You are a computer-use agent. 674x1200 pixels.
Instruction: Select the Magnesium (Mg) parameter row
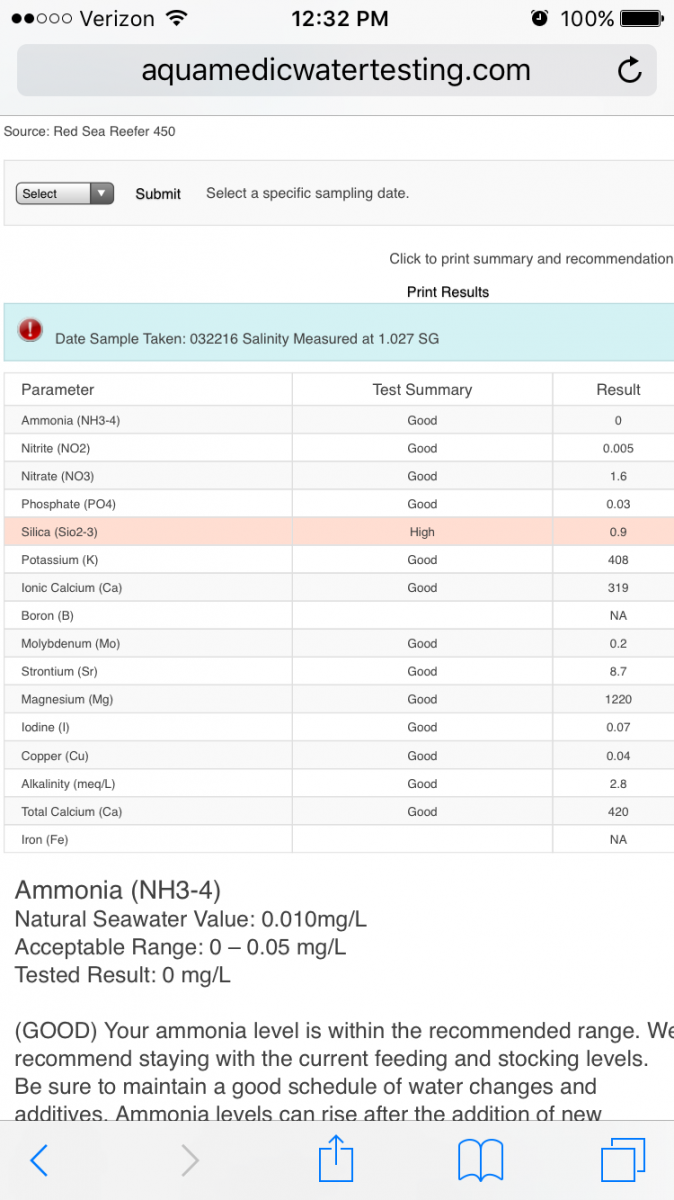(339, 699)
